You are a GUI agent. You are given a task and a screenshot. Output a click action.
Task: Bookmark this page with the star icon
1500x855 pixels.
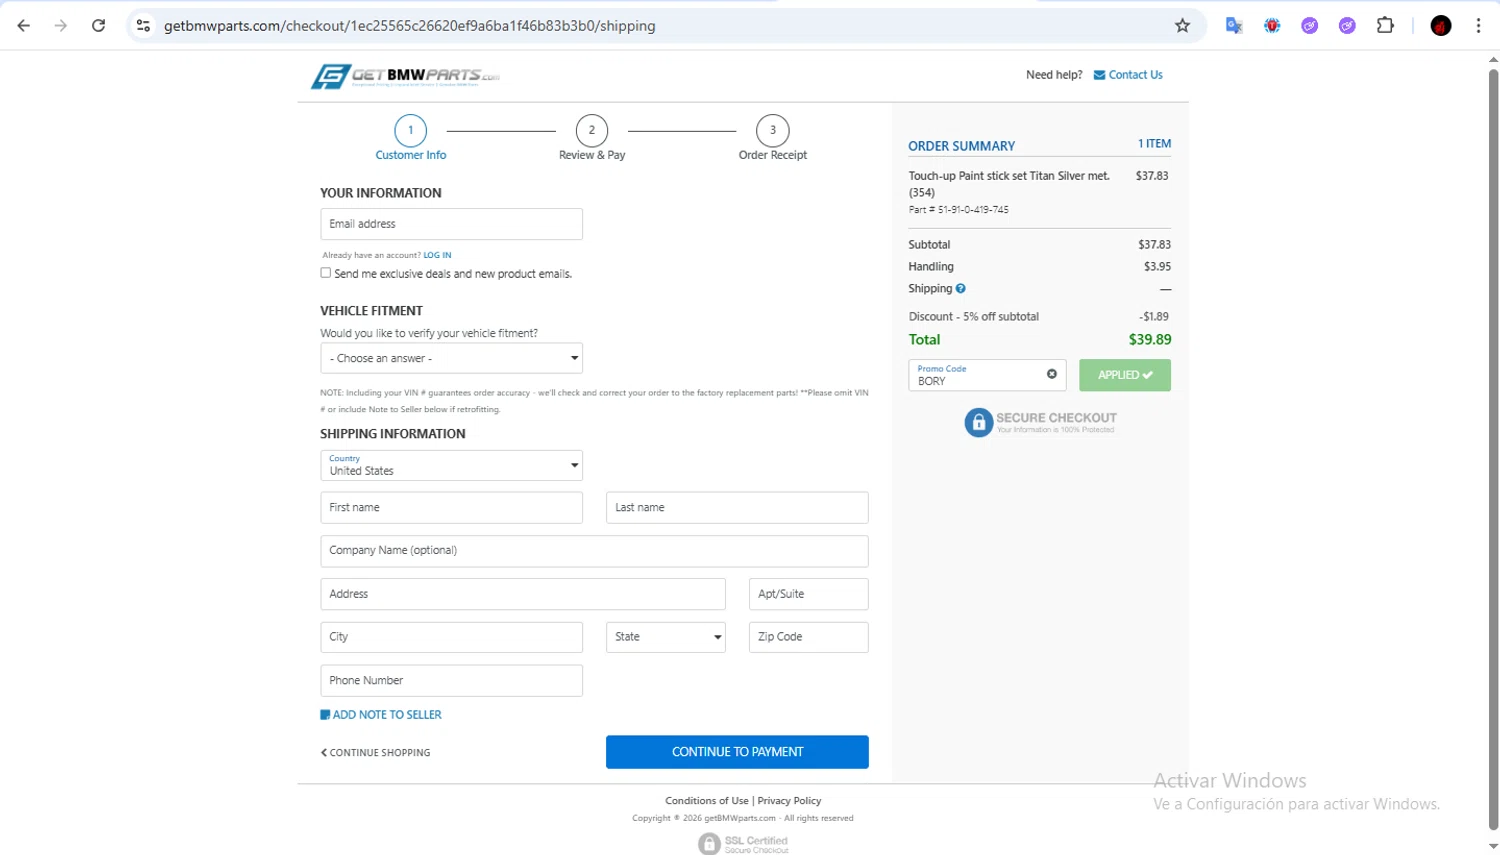(1182, 26)
